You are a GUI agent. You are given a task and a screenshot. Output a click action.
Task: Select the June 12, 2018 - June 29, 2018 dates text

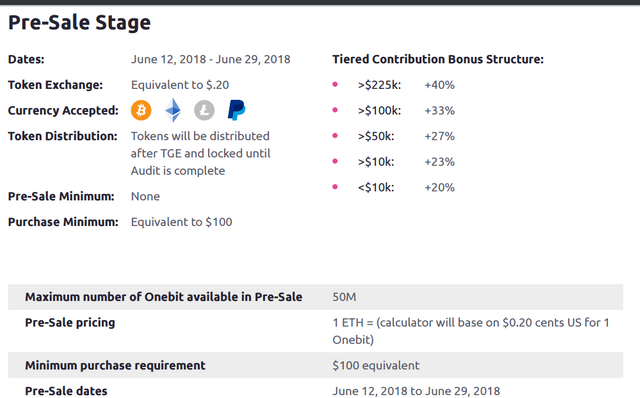pyautogui.click(x=211, y=60)
